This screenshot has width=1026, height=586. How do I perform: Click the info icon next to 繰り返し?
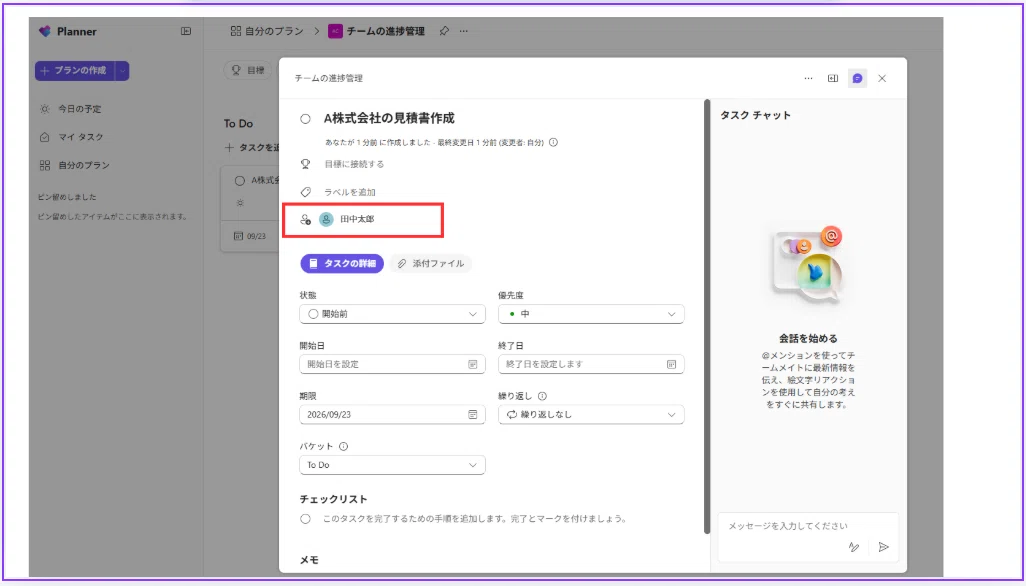pyautogui.click(x=542, y=396)
